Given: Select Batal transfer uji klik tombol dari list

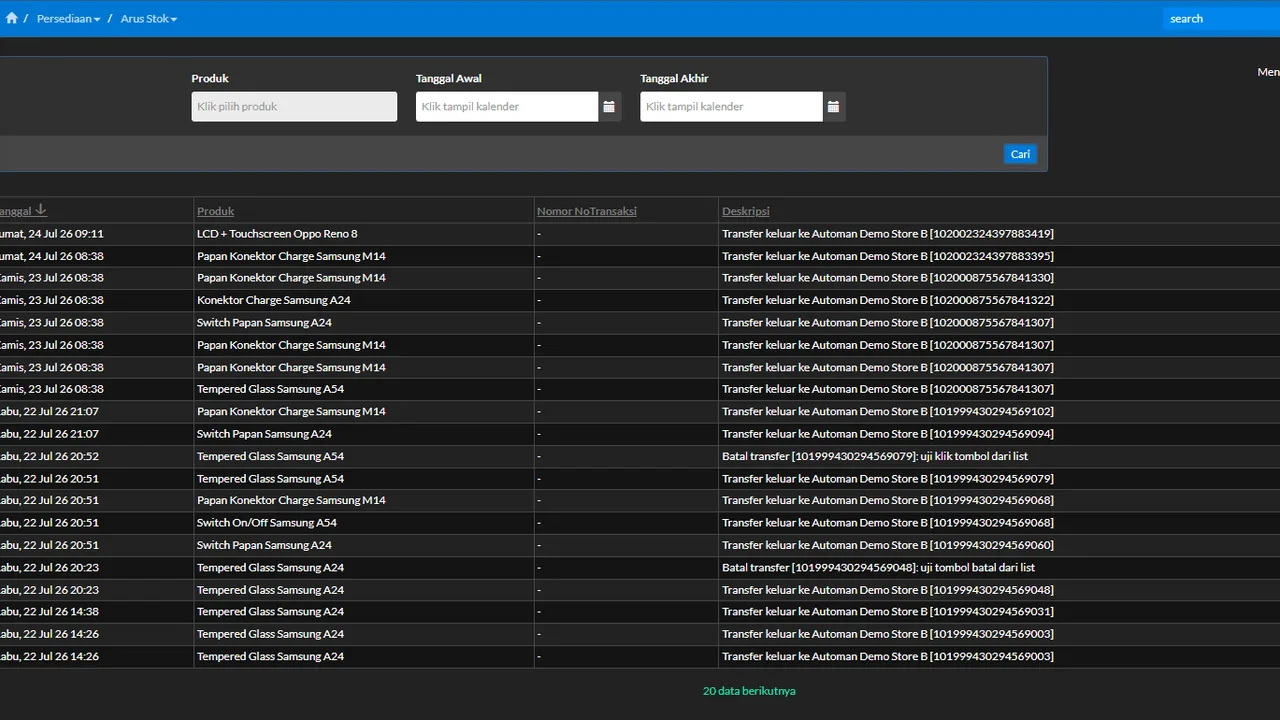Looking at the screenshot, I should [875, 456].
